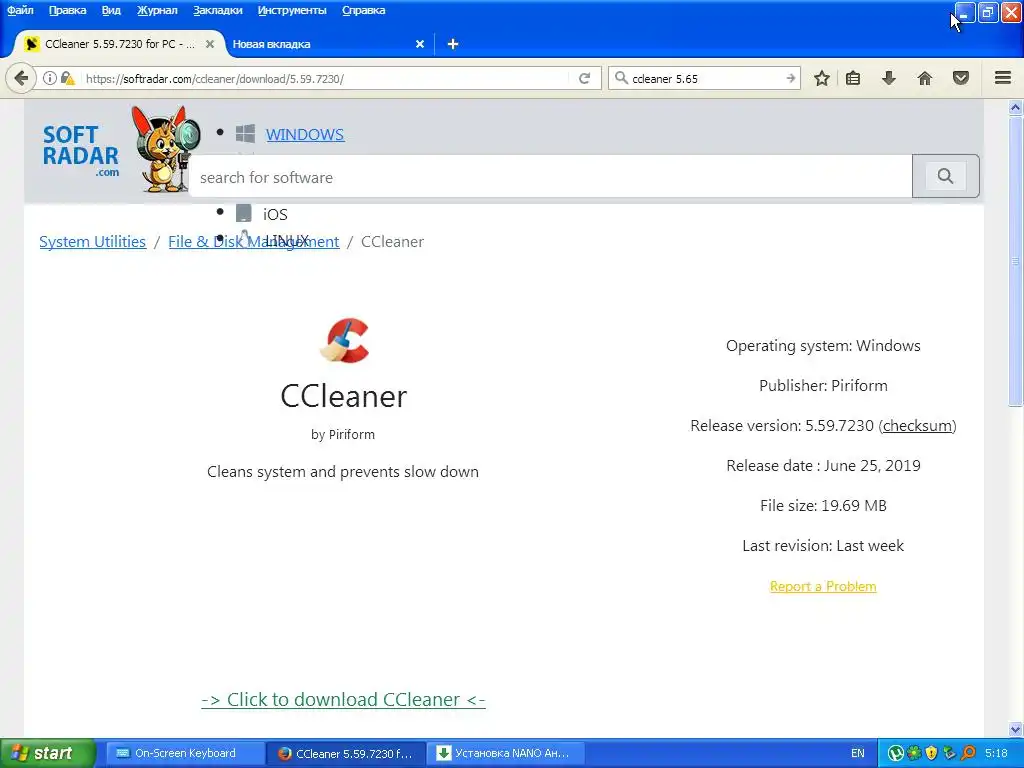Screen dimensions: 1024x768
Task: Focus the URL address bar
Action: (327, 78)
